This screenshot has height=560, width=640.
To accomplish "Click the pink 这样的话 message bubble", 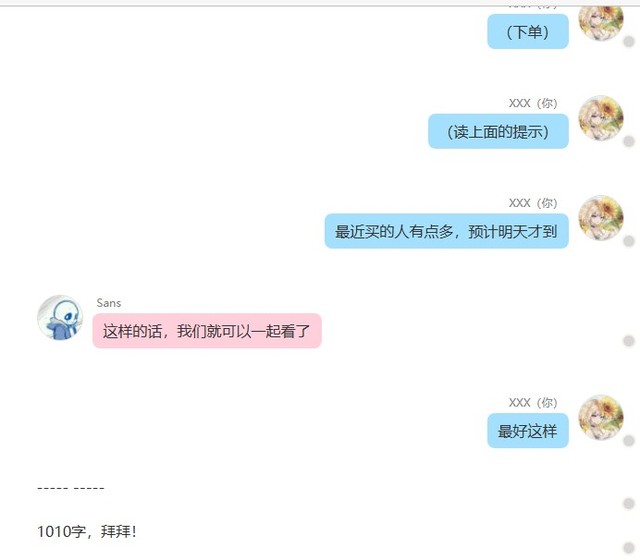I will [x=207, y=331].
